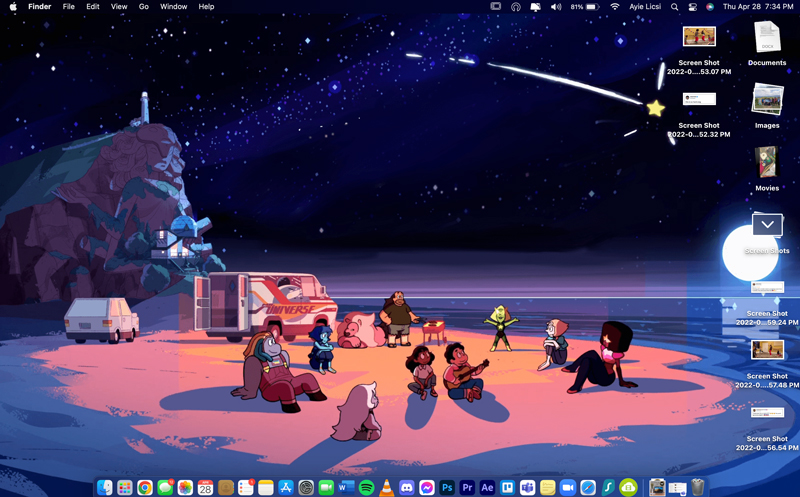This screenshot has height=497, width=800.
Task: Open screen recording menu bar icon
Action: pos(495,7)
